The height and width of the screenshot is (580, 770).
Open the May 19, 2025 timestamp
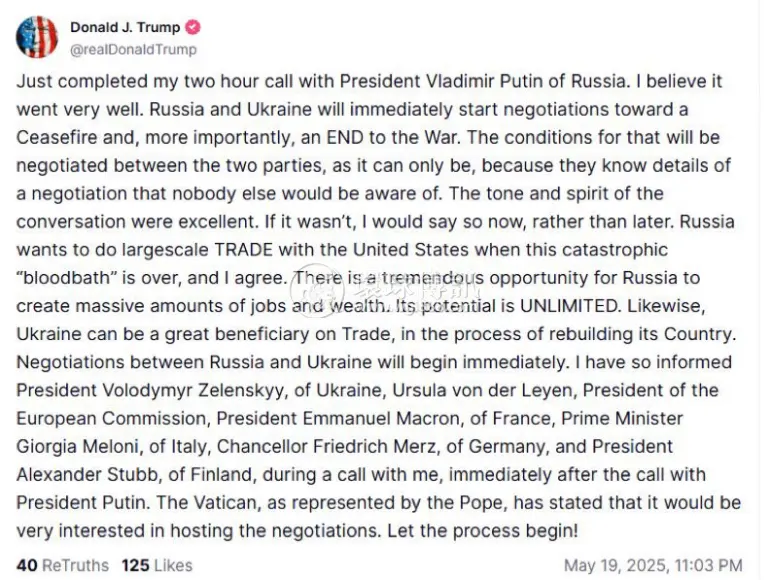click(x=653, y=565)
